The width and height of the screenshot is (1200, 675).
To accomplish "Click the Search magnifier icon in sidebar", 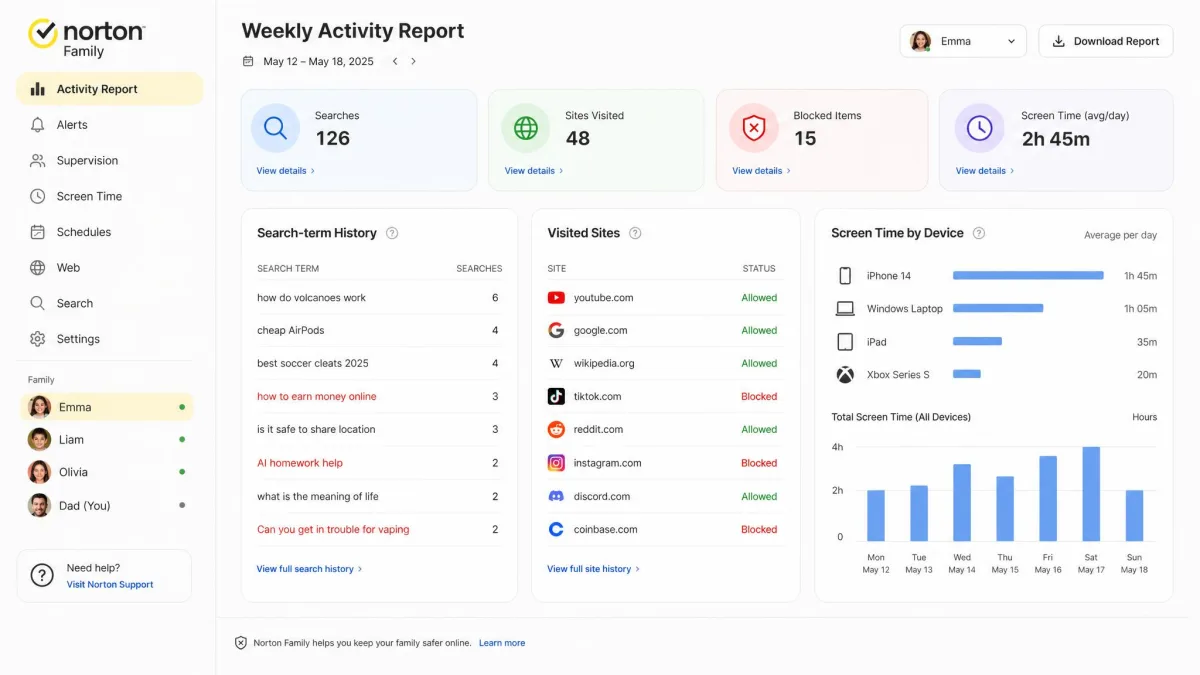I will (38, 303).
